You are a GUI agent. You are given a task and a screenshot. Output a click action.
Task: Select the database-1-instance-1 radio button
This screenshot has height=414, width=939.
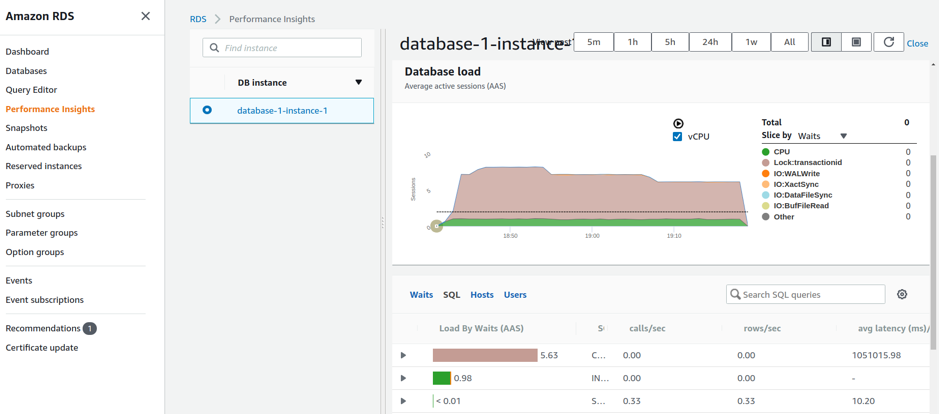[207, 110]
